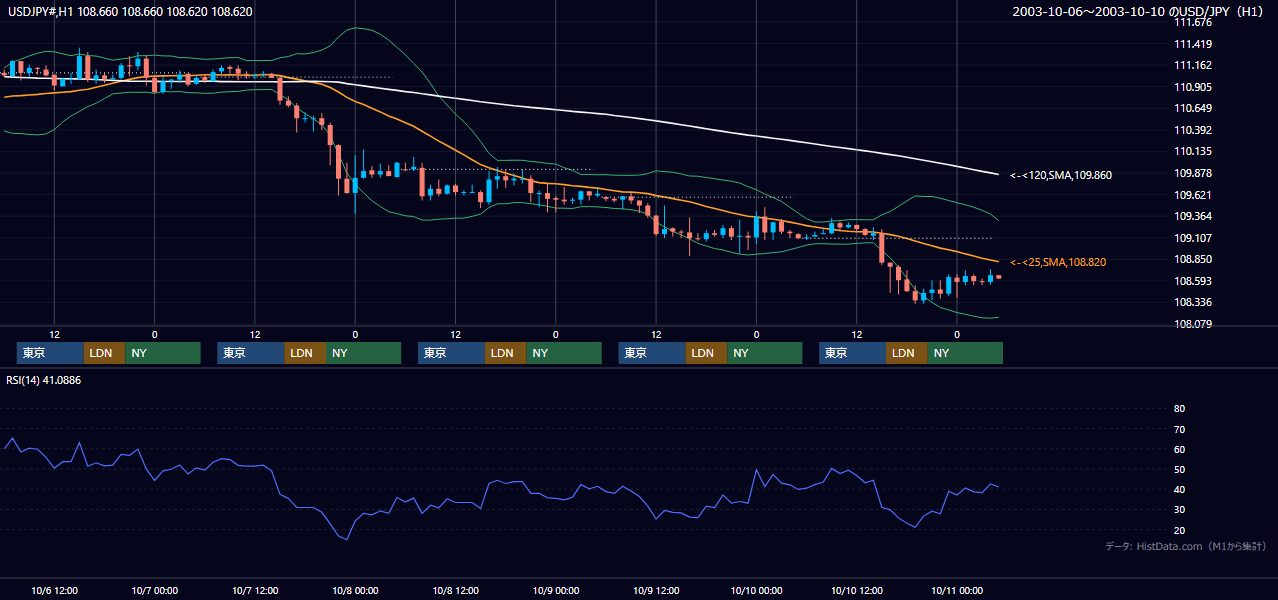
Task: Click the 10/9 00:00 time axis label
Action: point(555,590)
